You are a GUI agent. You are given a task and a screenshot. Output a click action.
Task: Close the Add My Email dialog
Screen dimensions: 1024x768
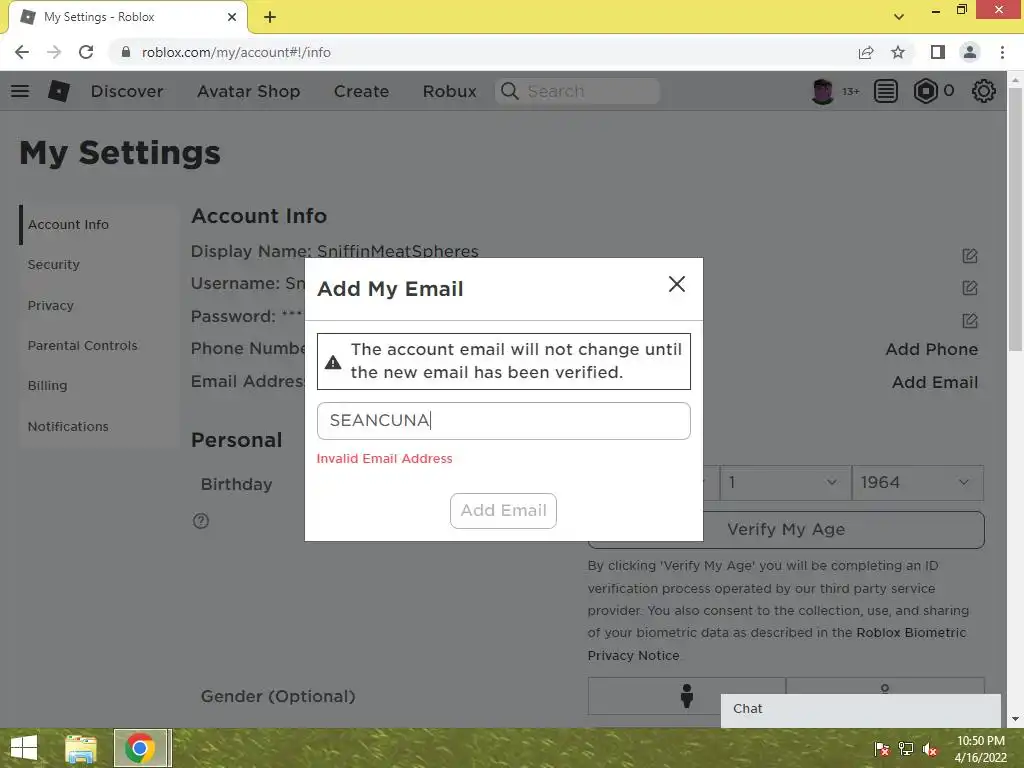[677, 284]
